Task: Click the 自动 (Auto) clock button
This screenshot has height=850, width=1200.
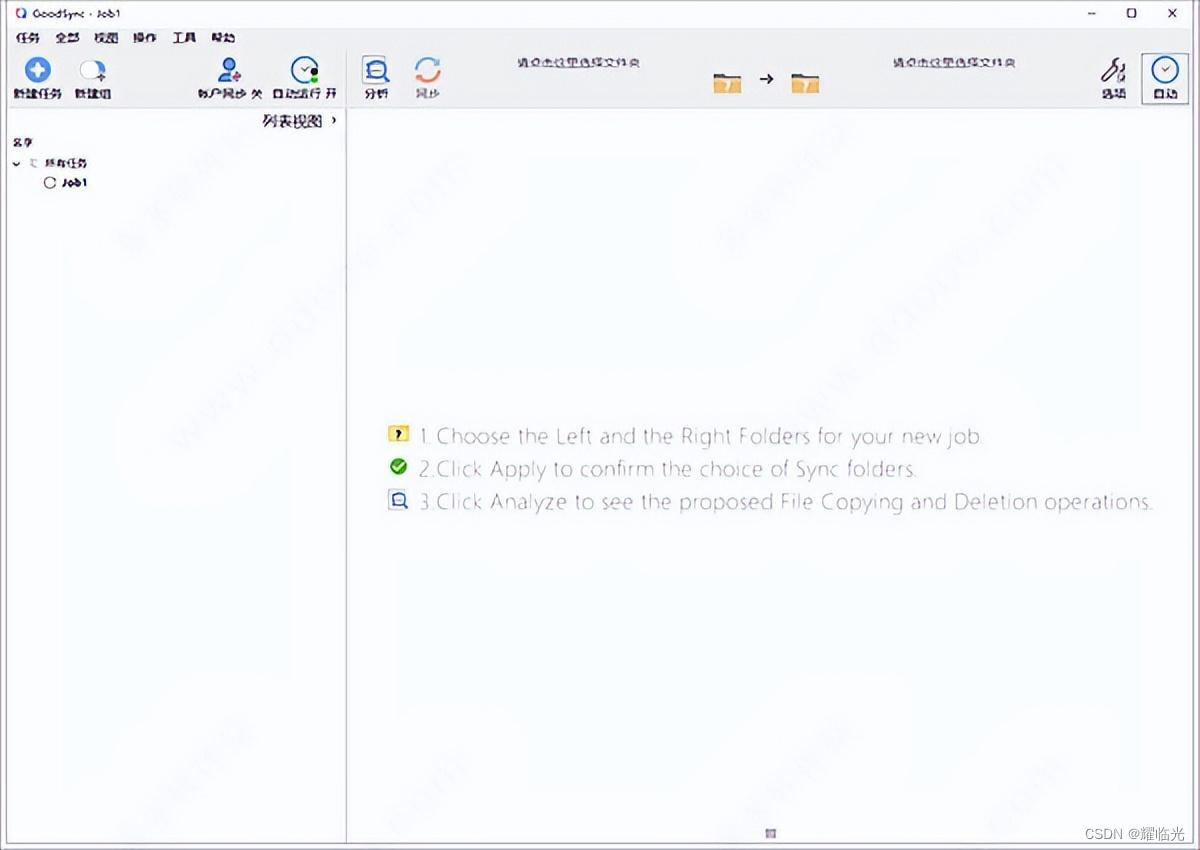Action: click(1164, 78)
